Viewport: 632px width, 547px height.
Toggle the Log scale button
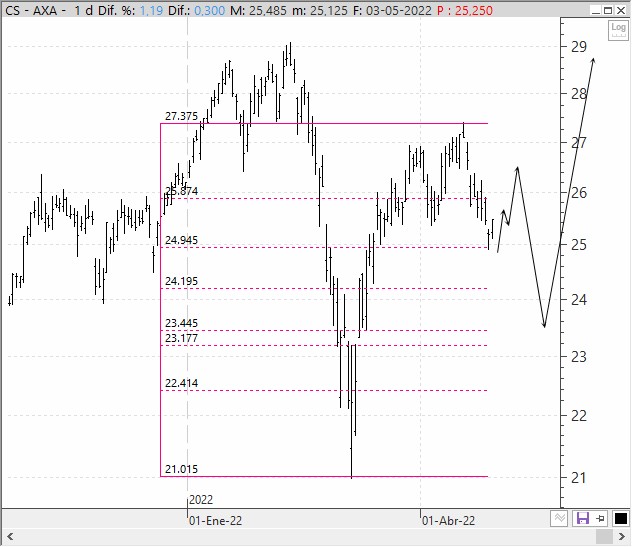(618, 31)
